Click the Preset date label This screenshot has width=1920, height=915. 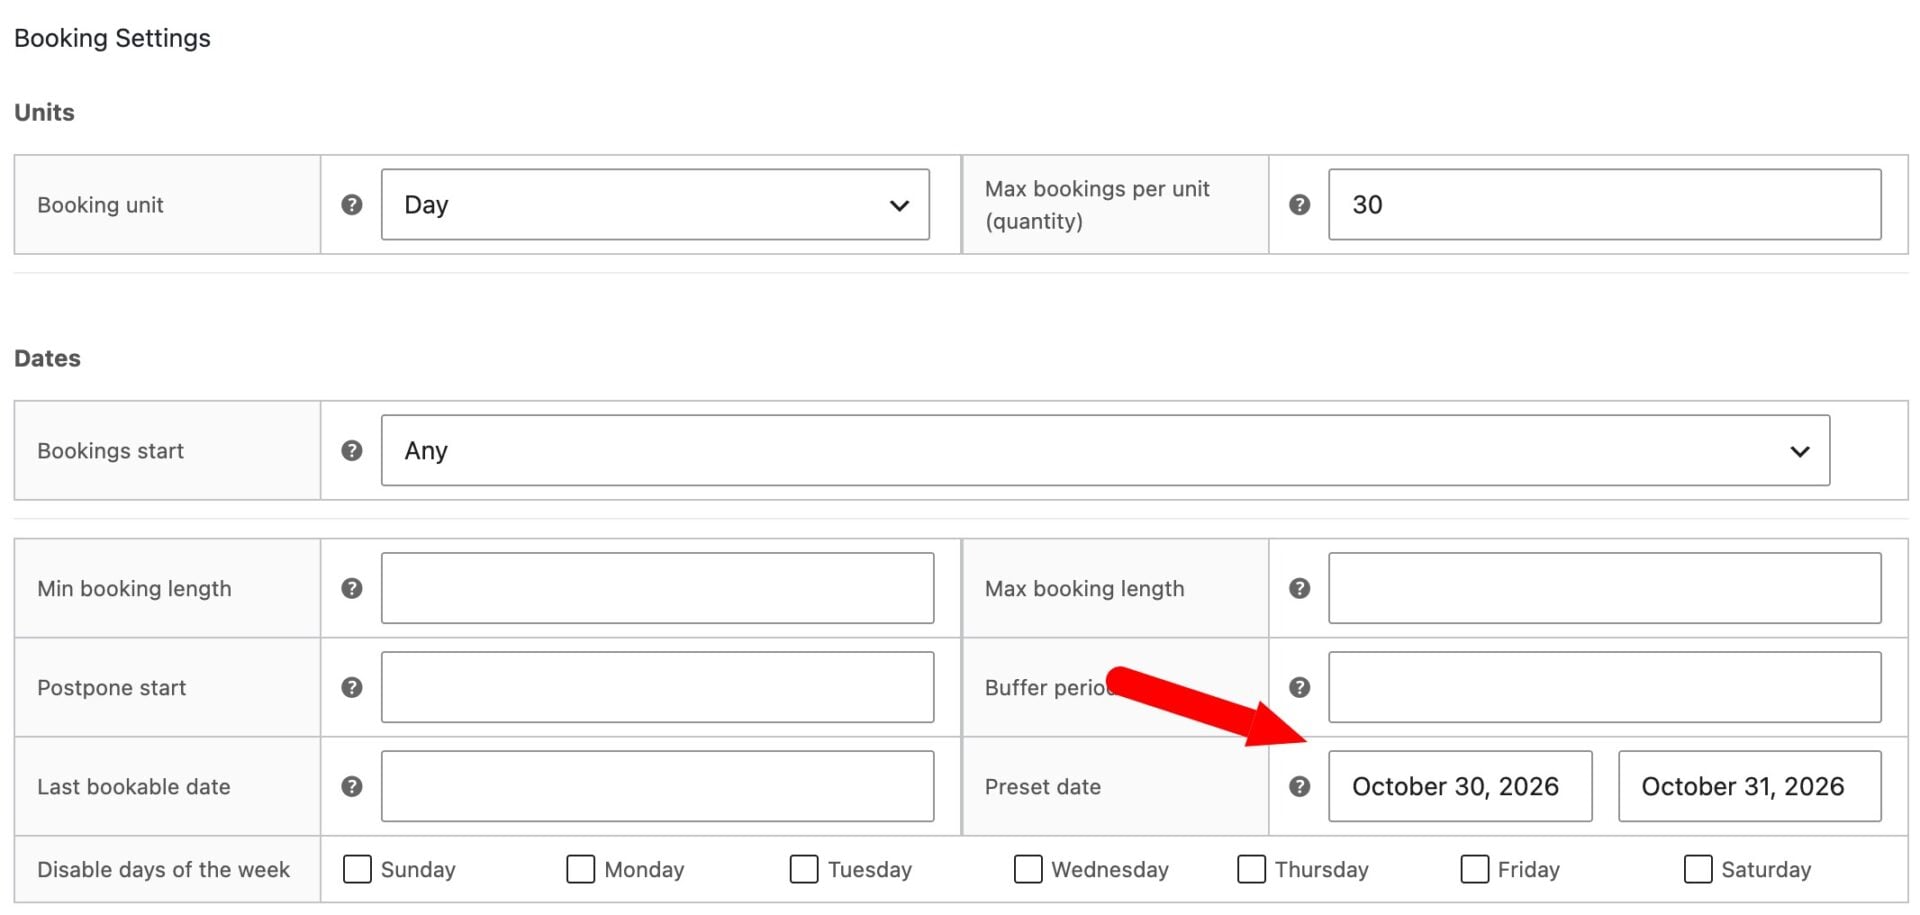pyautogui.click(x=1042, y=787)
